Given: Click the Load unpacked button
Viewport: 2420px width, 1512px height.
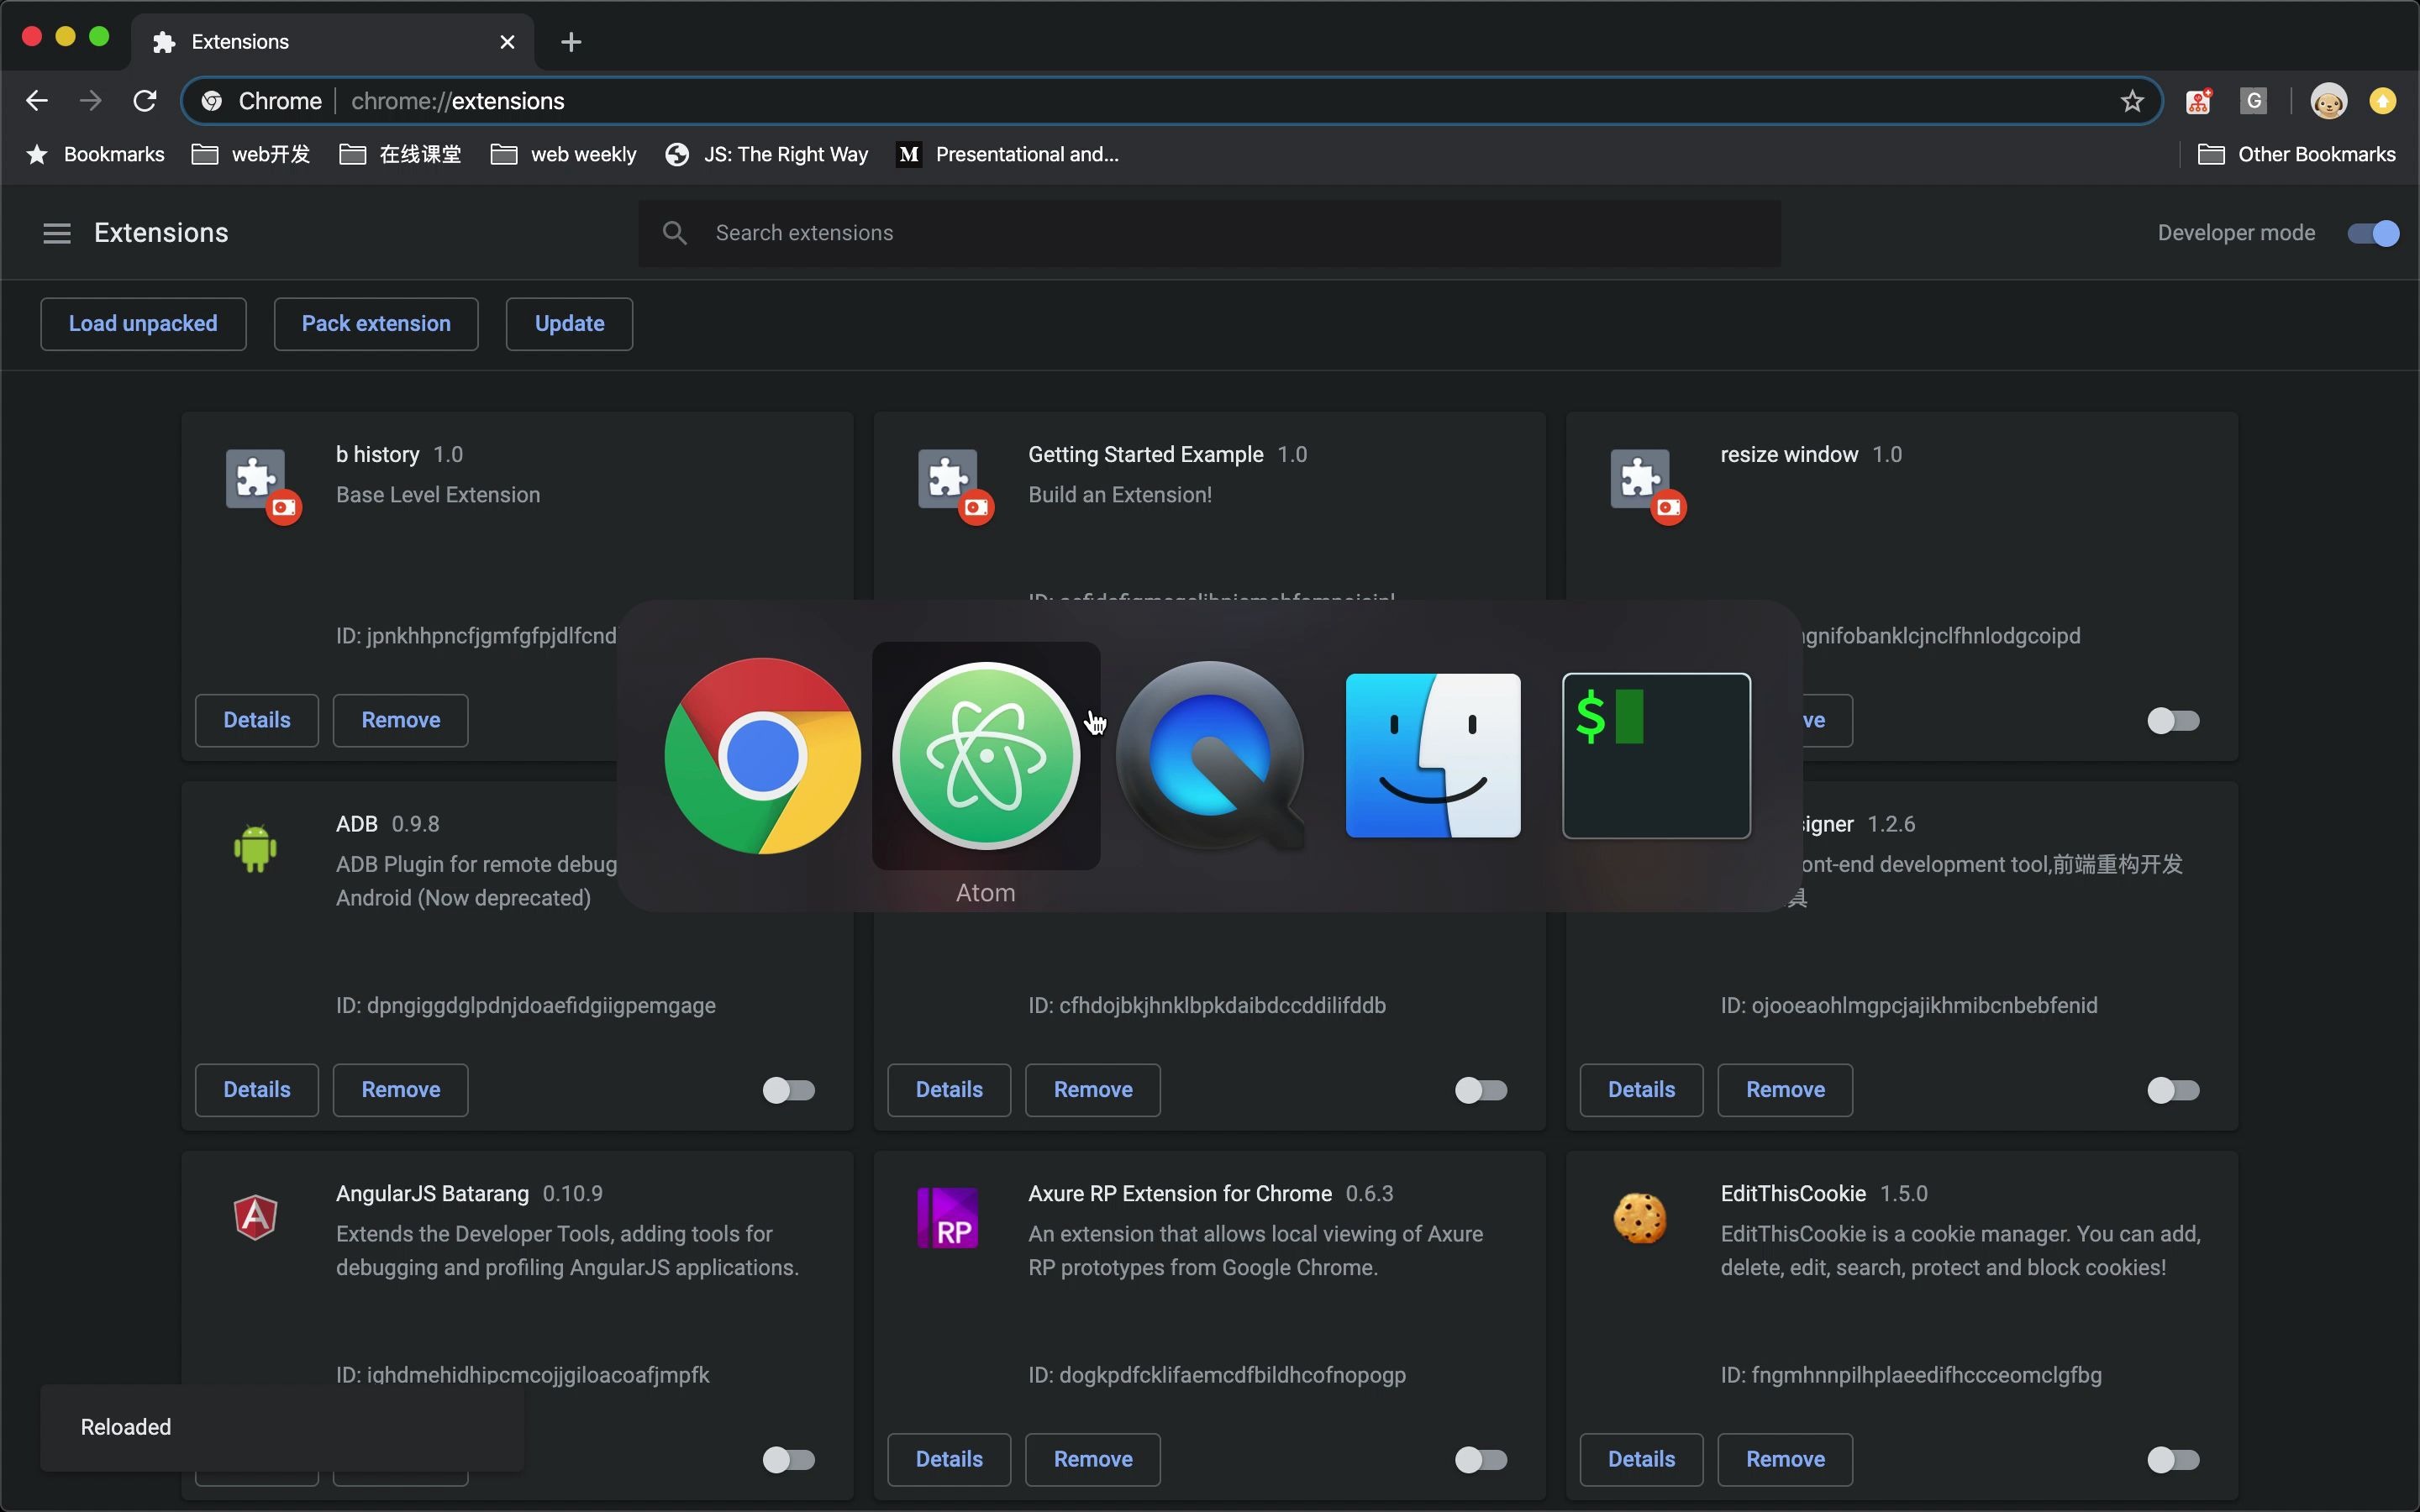Looking at the screenshot, I should click(x=143, y=324).
